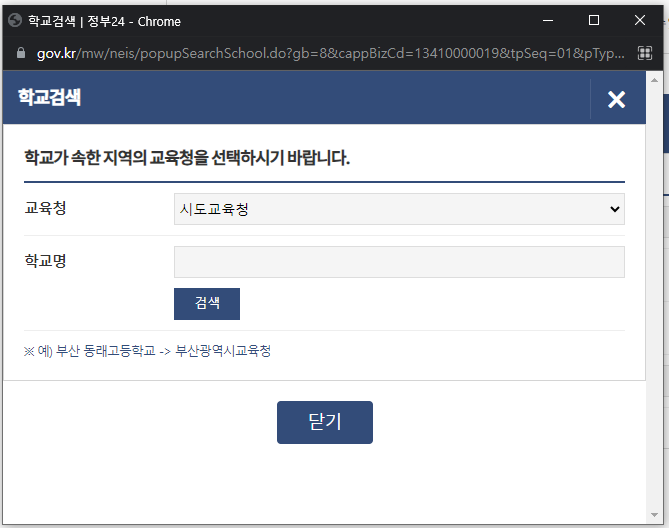Click the 부산 동래고등학교 example hint text
The image size is (669, 528).
147,351
